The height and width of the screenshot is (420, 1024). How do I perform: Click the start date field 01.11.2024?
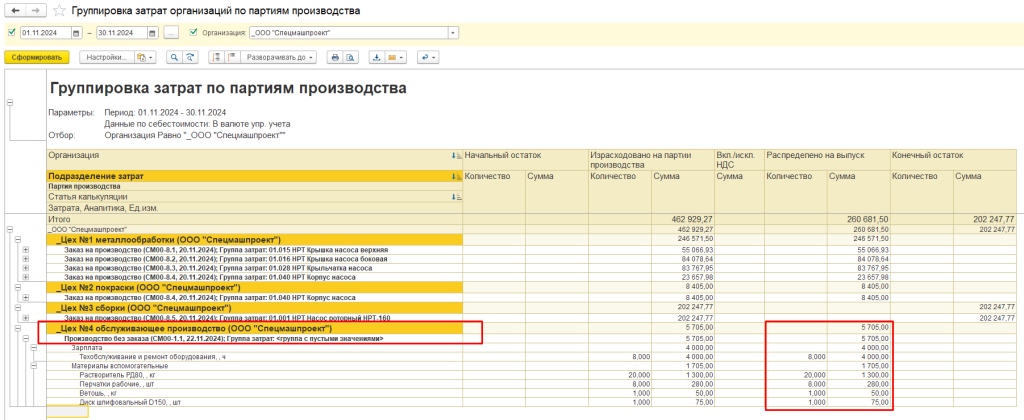click(46, 33)
